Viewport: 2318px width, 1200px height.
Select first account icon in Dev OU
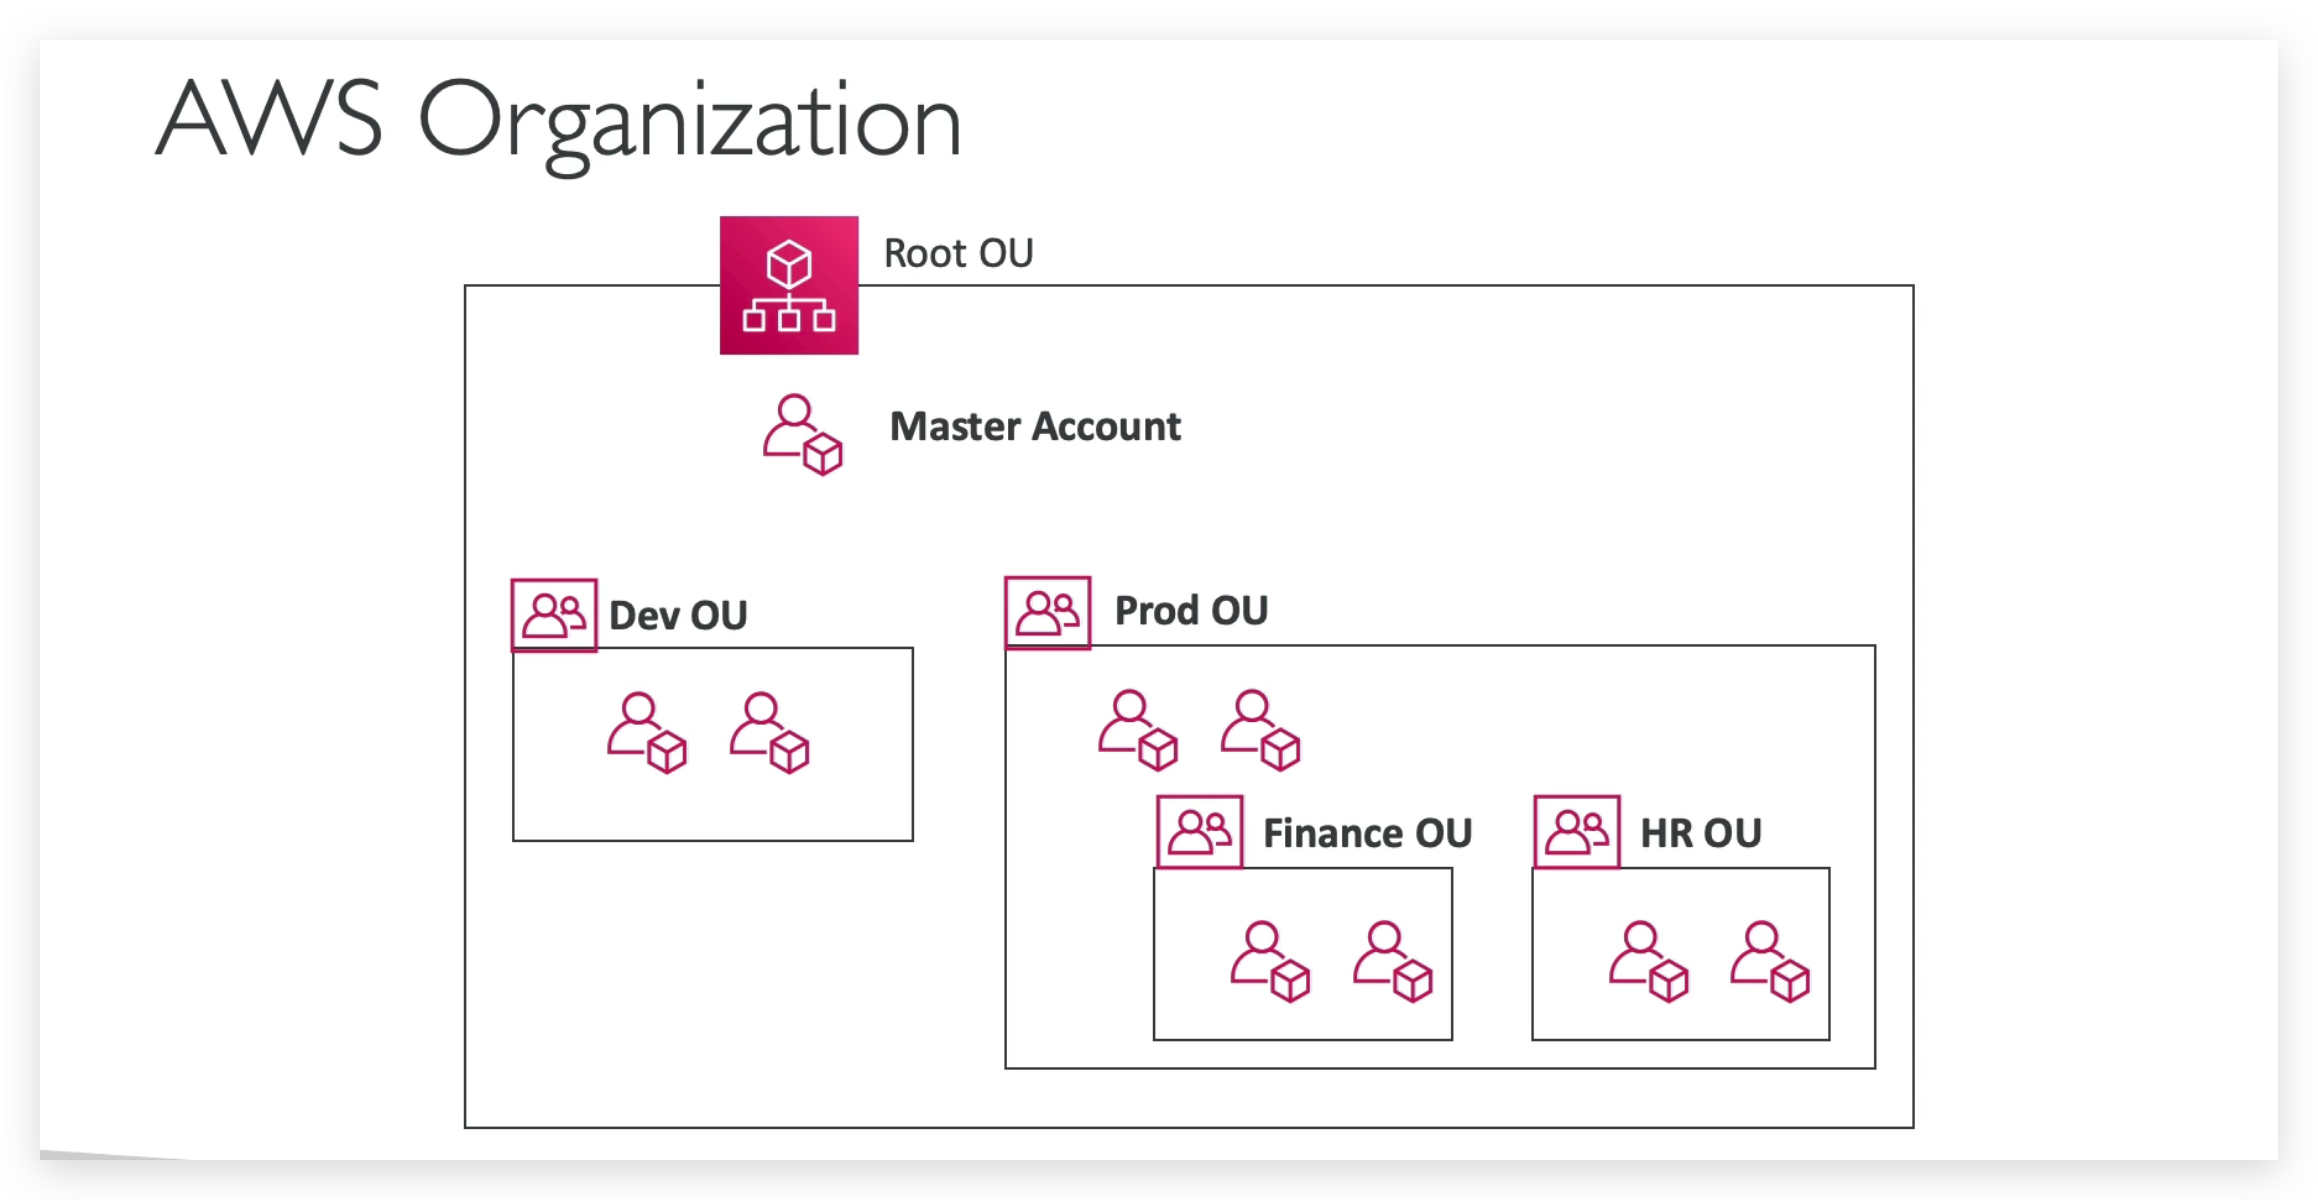(x=647, y=733)
